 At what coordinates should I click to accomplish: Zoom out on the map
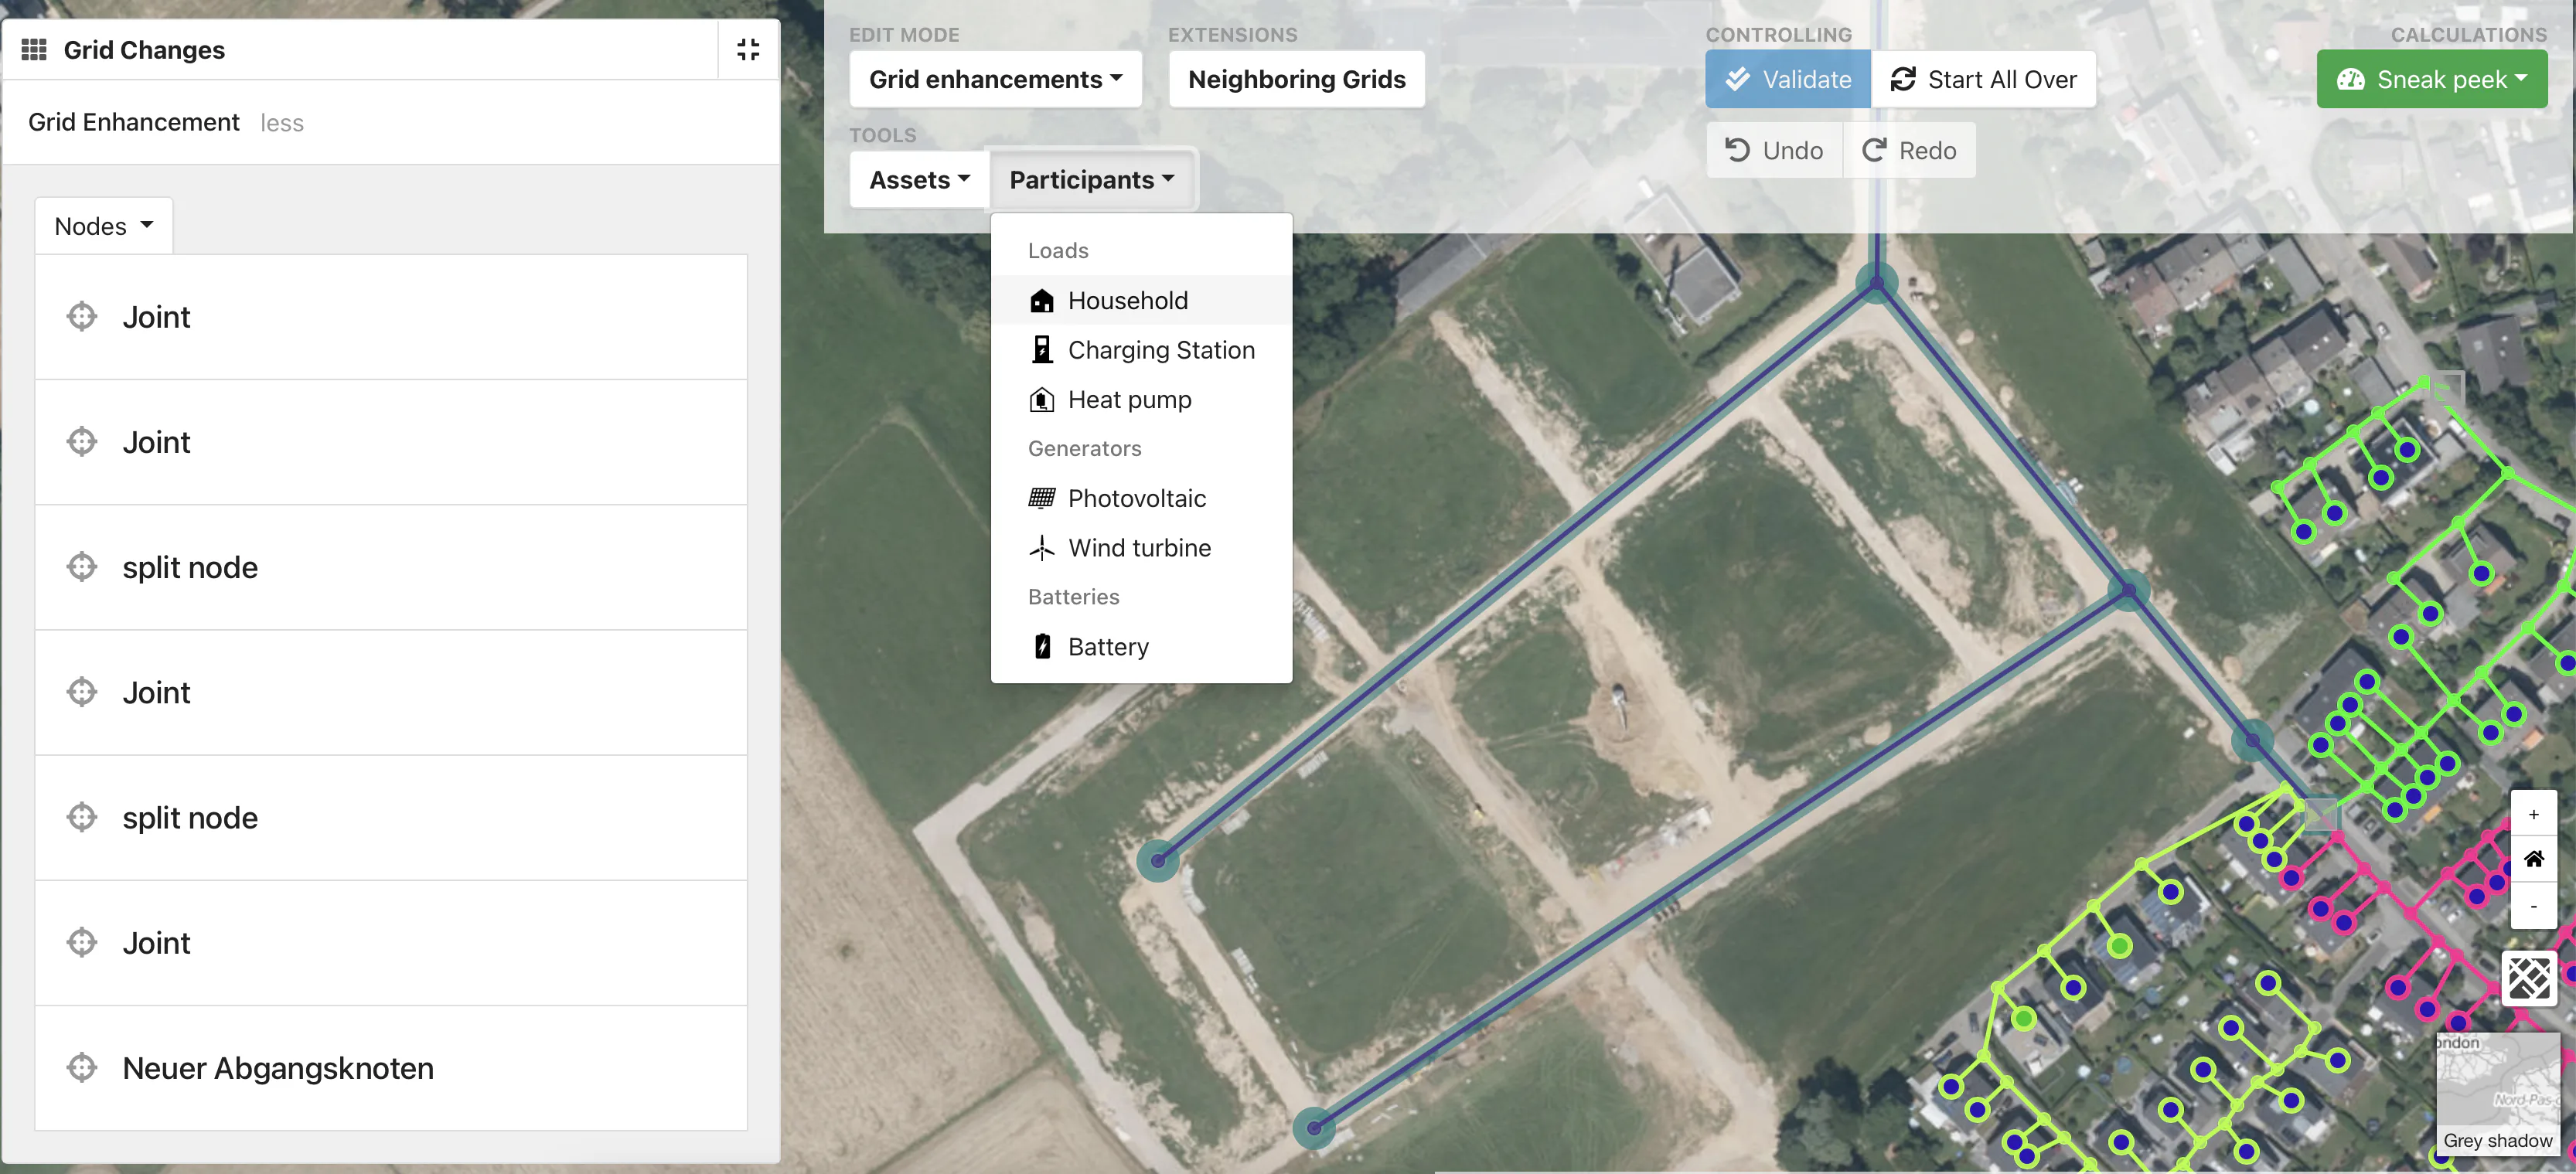(x=2533, y=906)
